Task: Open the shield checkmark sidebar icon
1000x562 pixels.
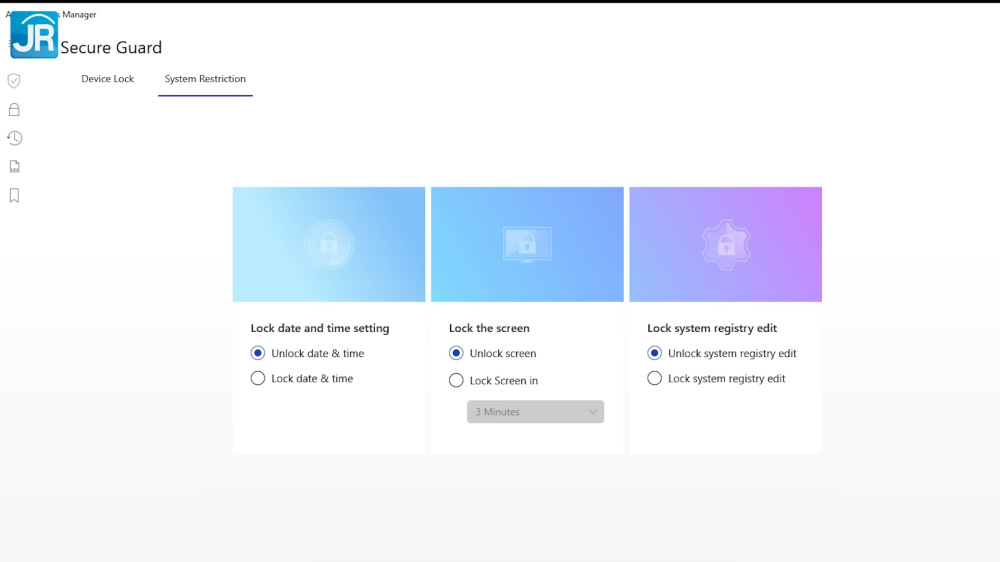Action: (14, 81)
